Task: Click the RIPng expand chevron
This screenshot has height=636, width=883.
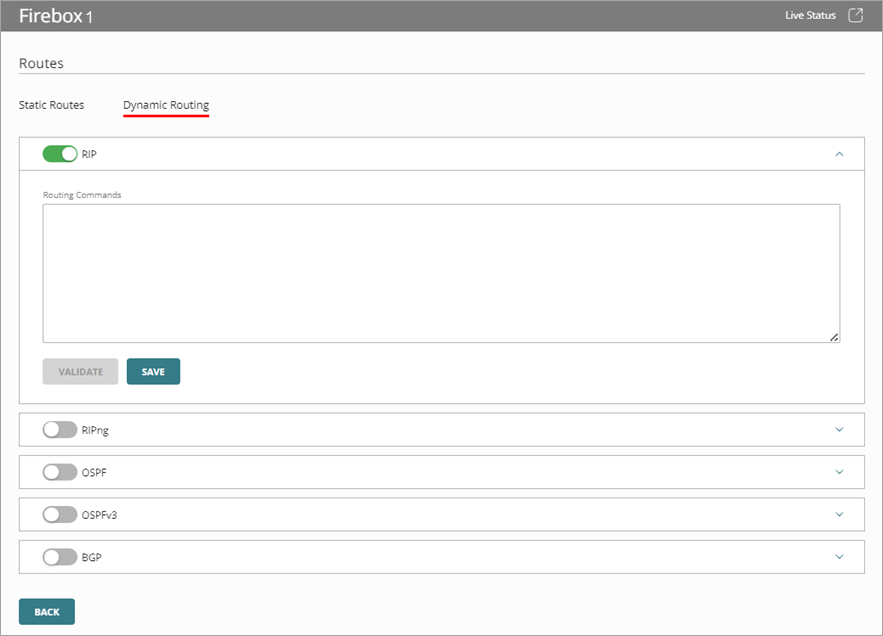Action: pyautogui.click(x=841, y=429)
